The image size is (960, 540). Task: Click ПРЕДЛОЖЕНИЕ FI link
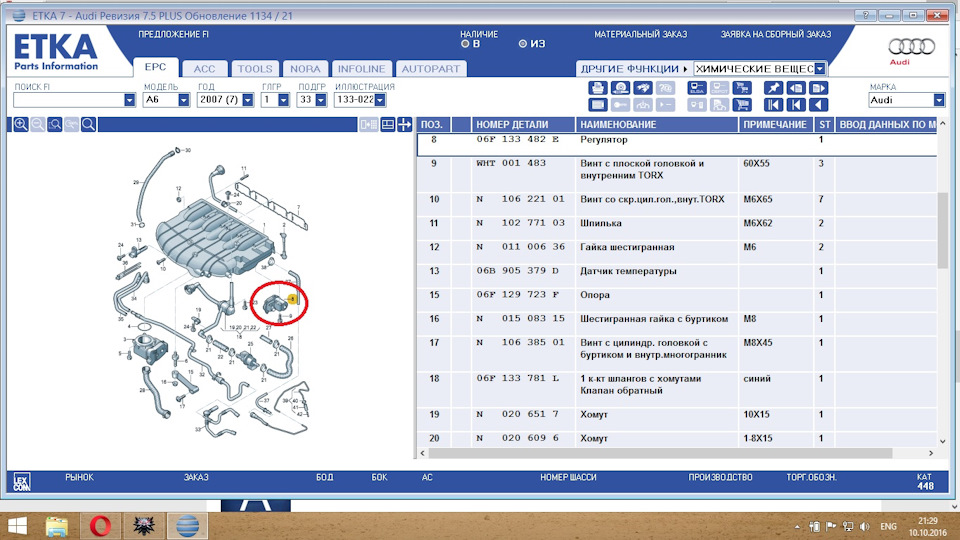point(173,34)
